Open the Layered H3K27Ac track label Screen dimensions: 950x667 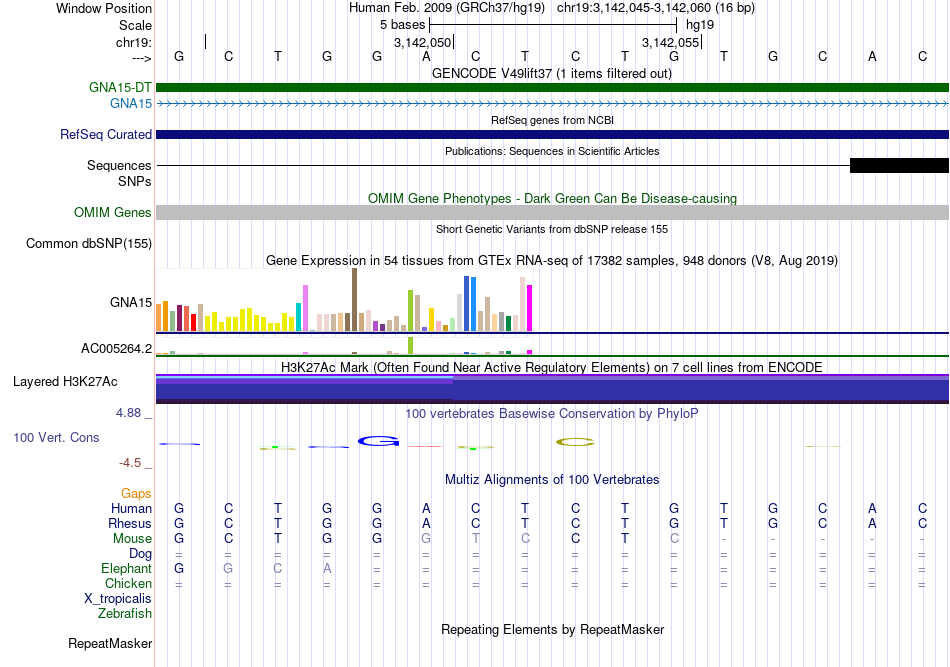click(x=65, y=382)
